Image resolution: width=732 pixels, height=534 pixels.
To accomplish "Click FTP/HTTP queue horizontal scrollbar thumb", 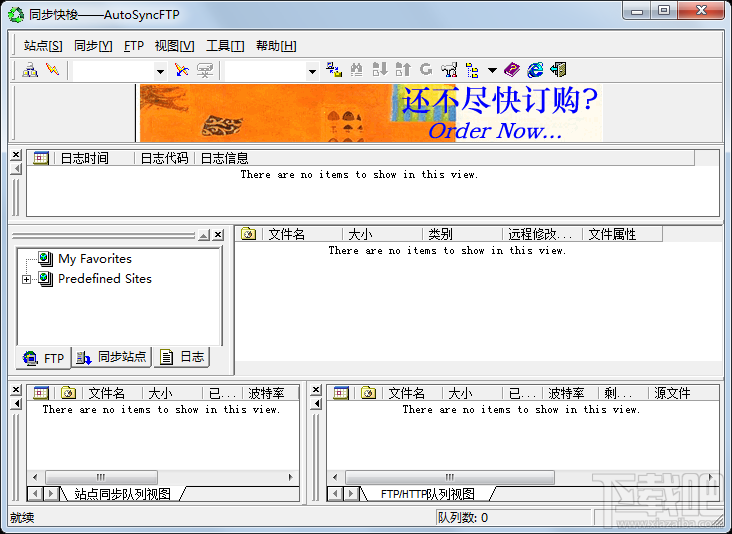I will (450, 477).
